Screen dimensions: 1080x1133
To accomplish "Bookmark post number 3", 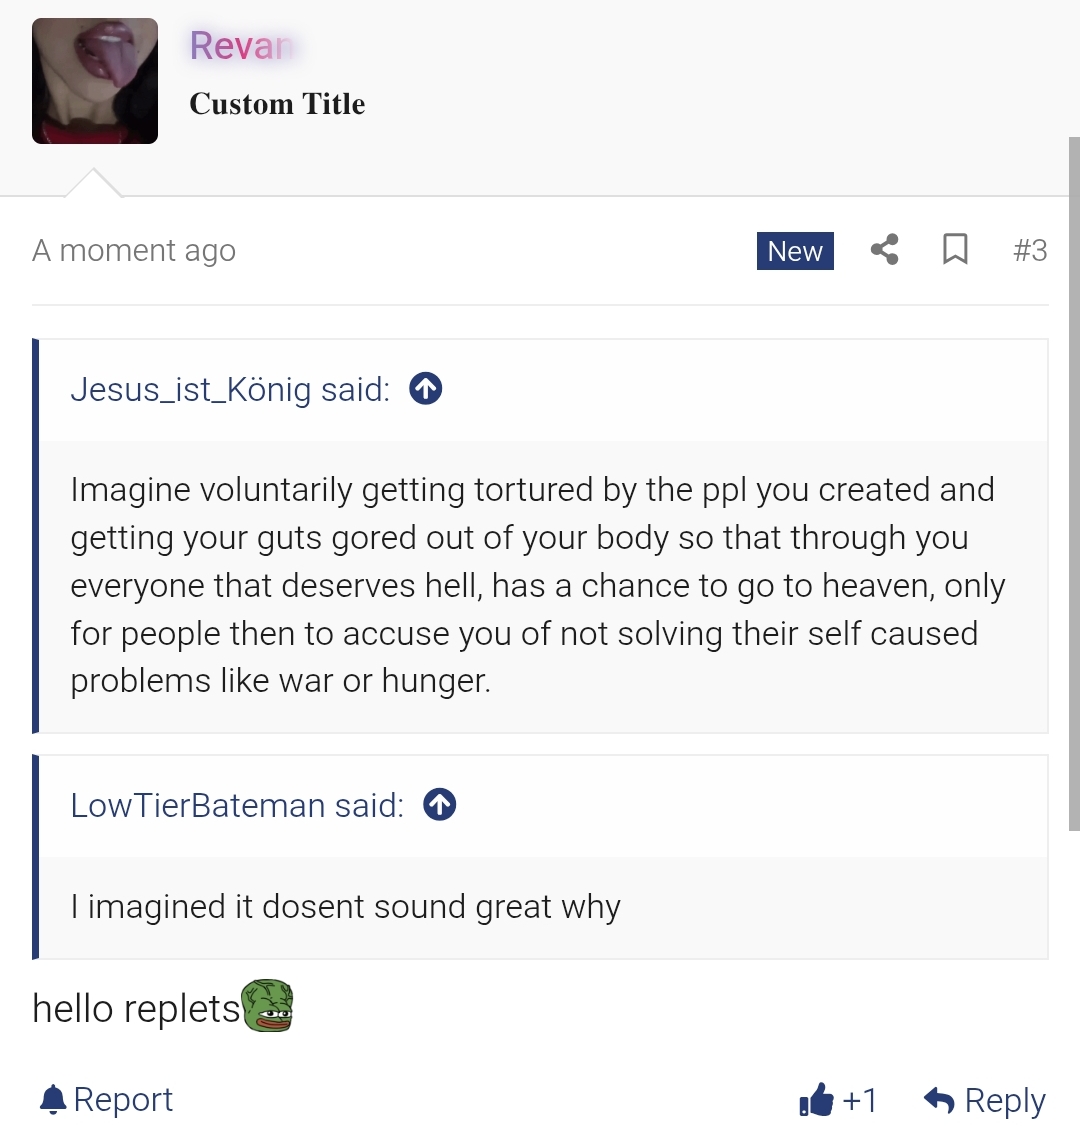I will [x=955, y=250].
